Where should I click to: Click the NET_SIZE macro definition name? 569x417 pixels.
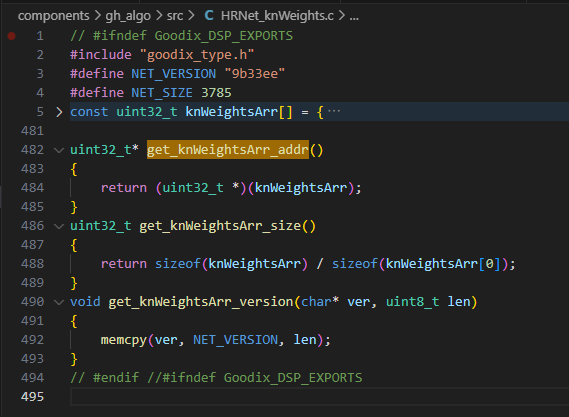pos(162,93)
